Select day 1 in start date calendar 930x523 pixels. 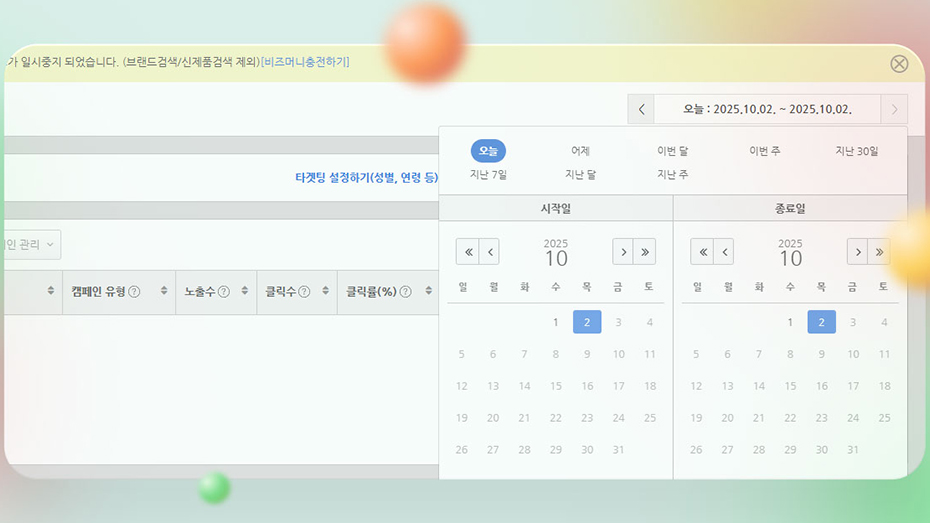pyautogui.click(x=556, y=322)
